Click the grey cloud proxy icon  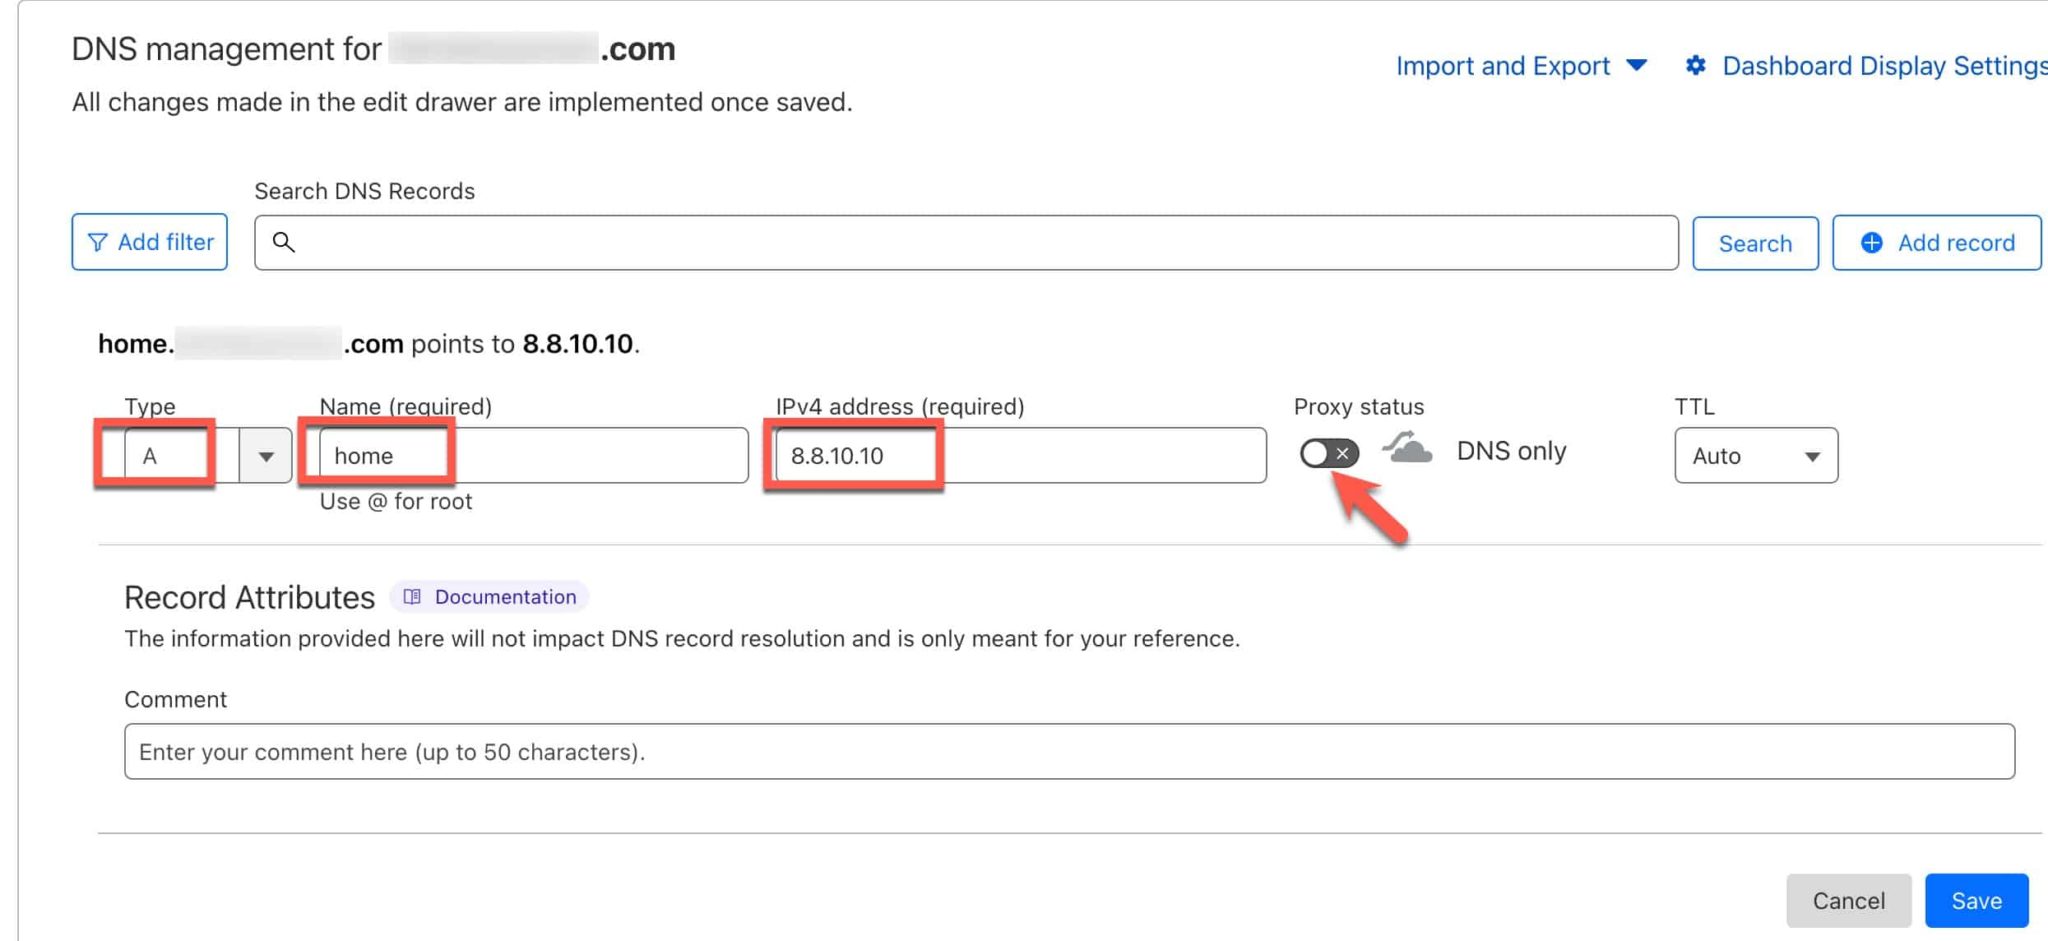pyautogui.click(x=1408, y=449)
